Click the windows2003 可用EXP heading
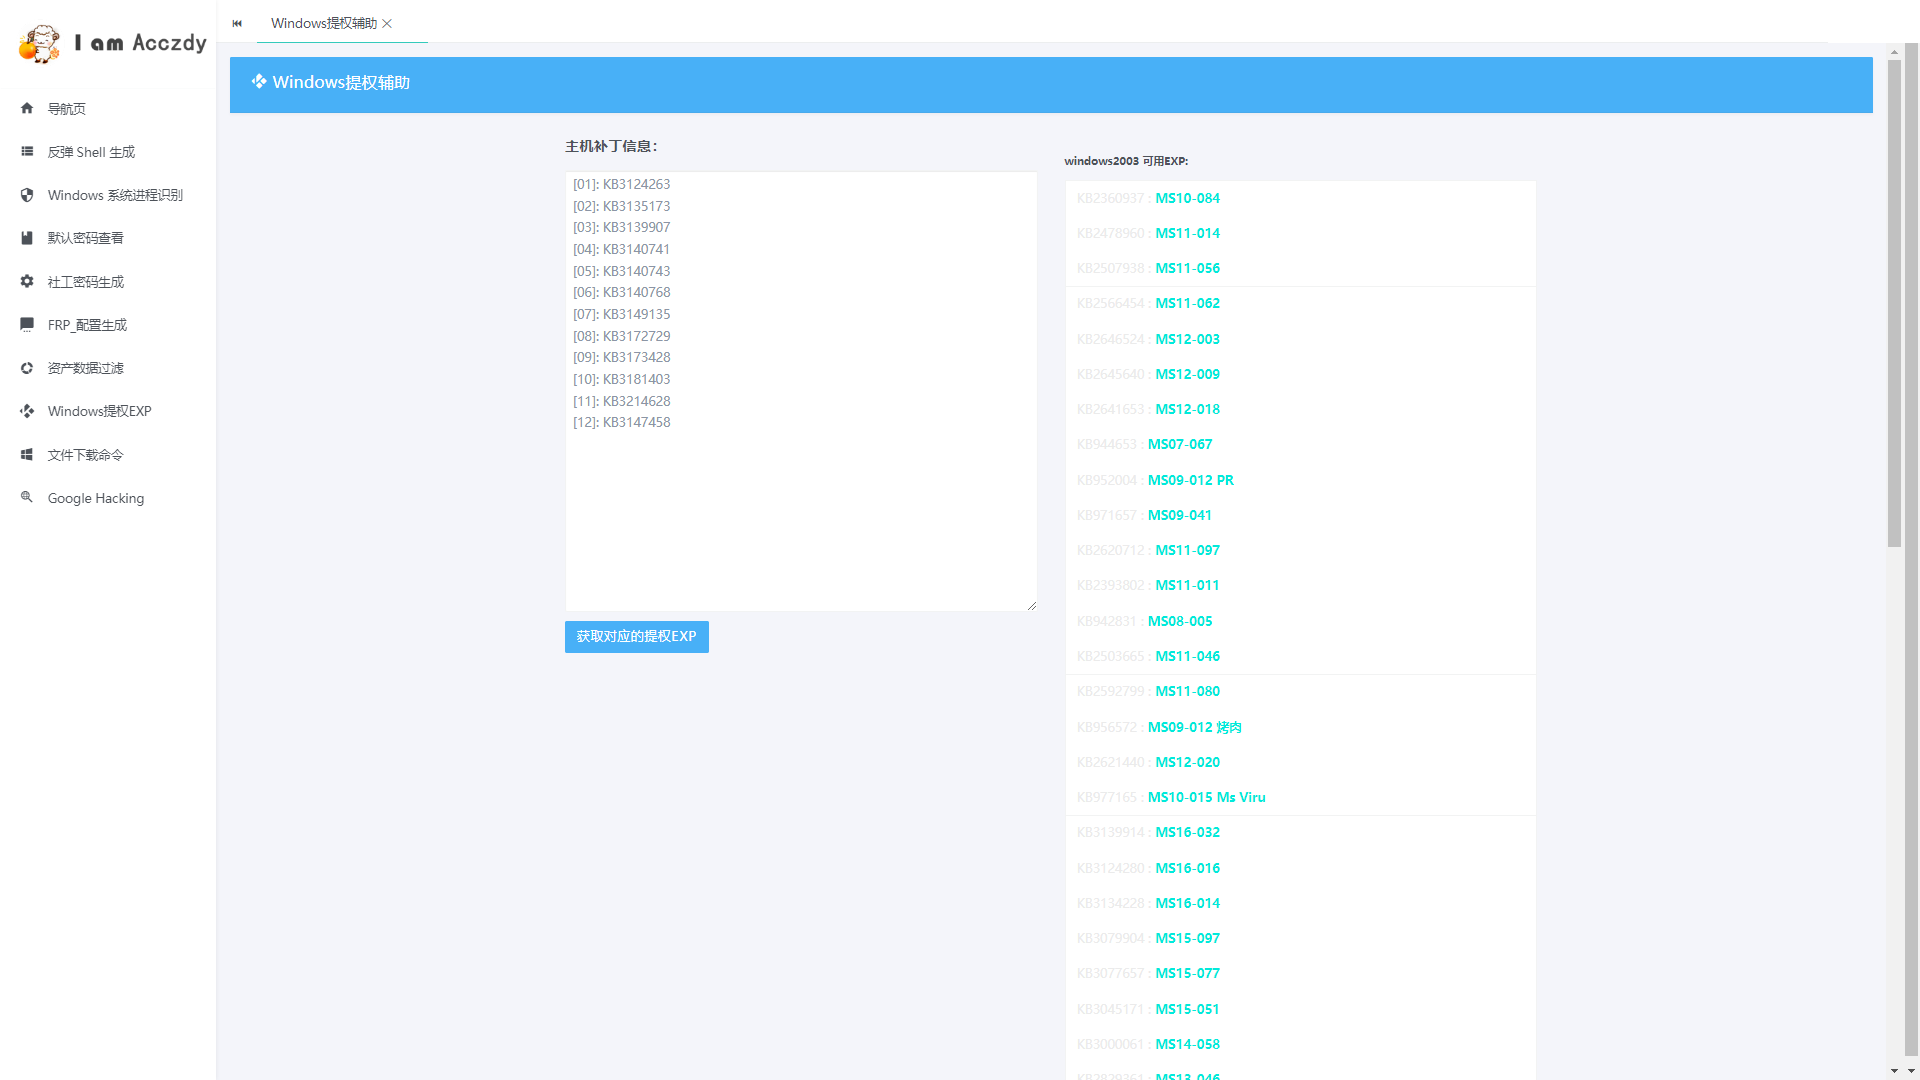The height and width of the screenshot is (1080, 1920). [x=1126, y=161]
